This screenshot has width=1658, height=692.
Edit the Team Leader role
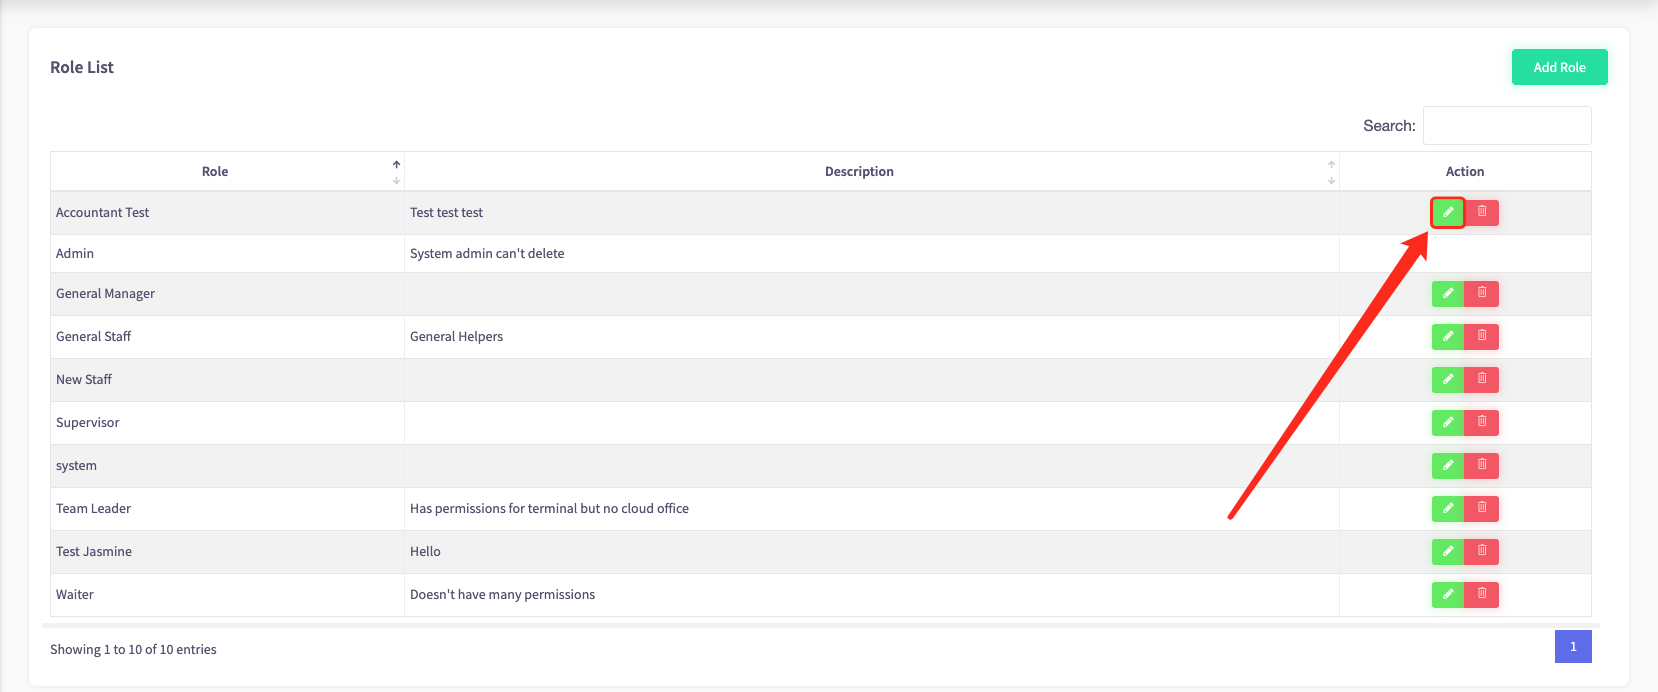1447,508
